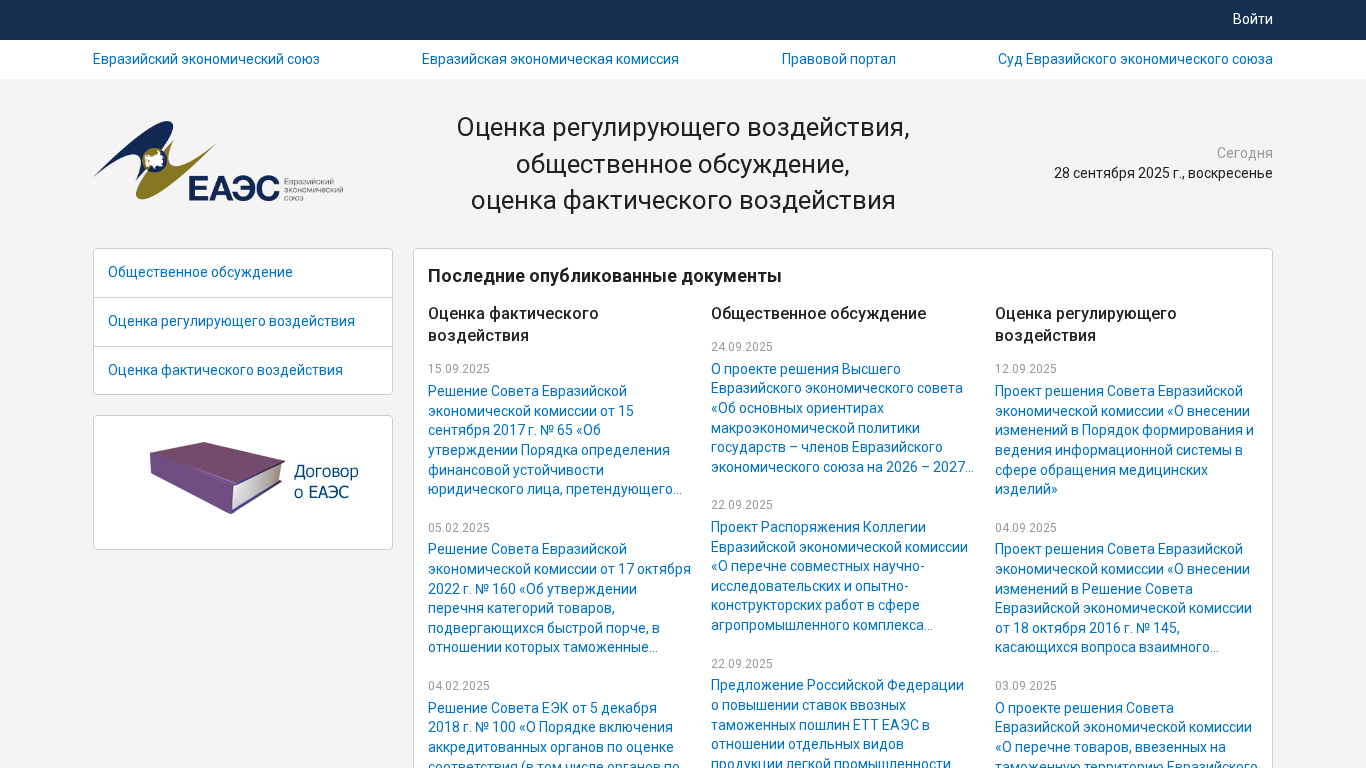Click the ЕАЭС logo
Screen dimensions: 1366x768
218,162
